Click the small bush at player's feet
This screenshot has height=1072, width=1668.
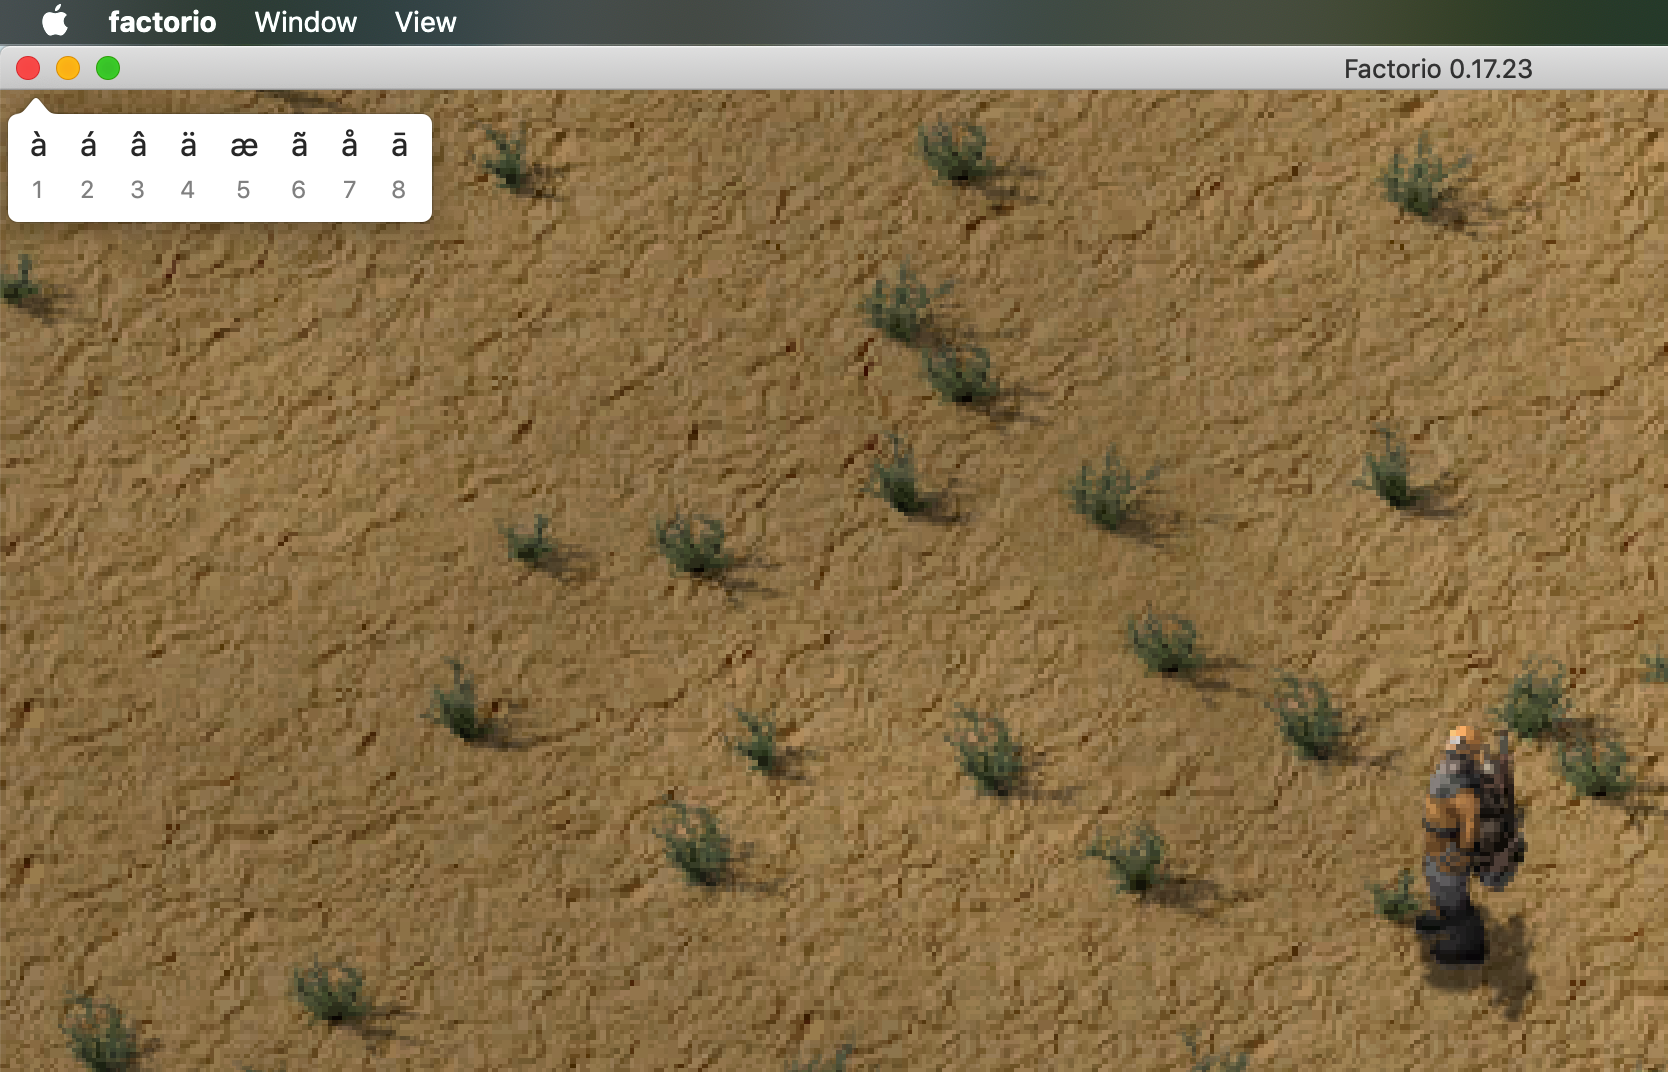click(1396, 895)
